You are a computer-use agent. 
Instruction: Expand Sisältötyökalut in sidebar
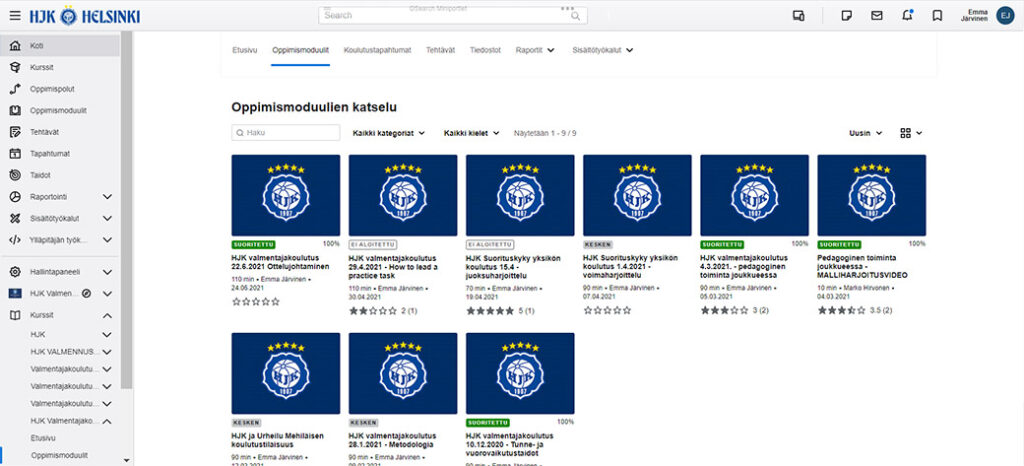pos(107,218)
